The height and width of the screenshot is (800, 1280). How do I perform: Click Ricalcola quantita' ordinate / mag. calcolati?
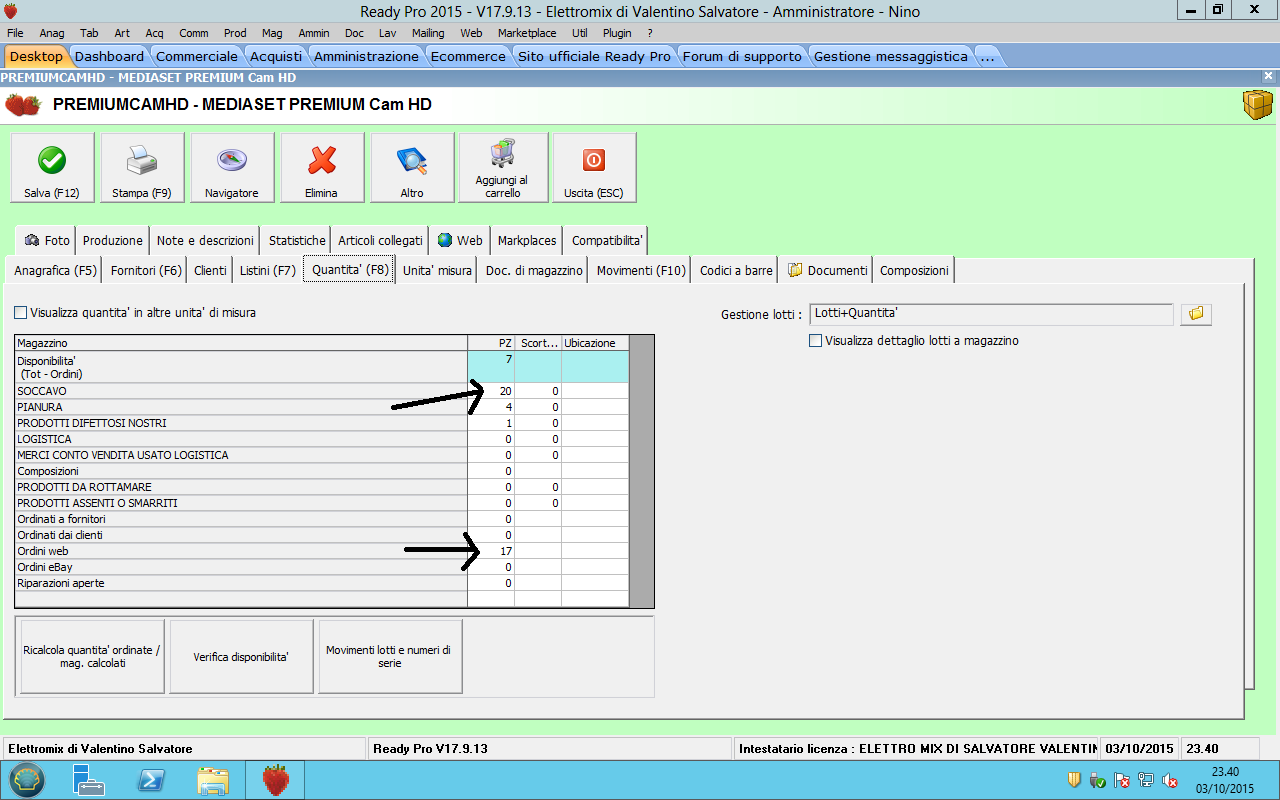click(x=92, y=656)
